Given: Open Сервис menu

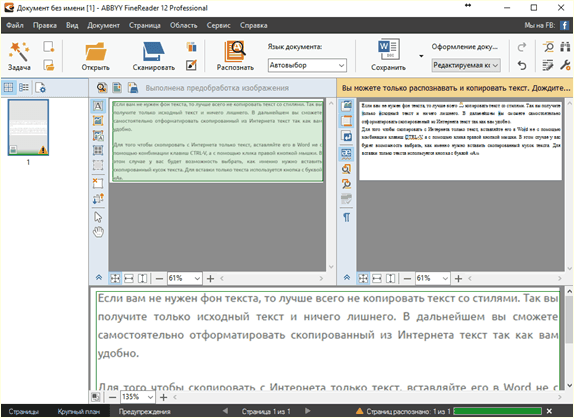Looking at the screenshot, I should point(219,25).
